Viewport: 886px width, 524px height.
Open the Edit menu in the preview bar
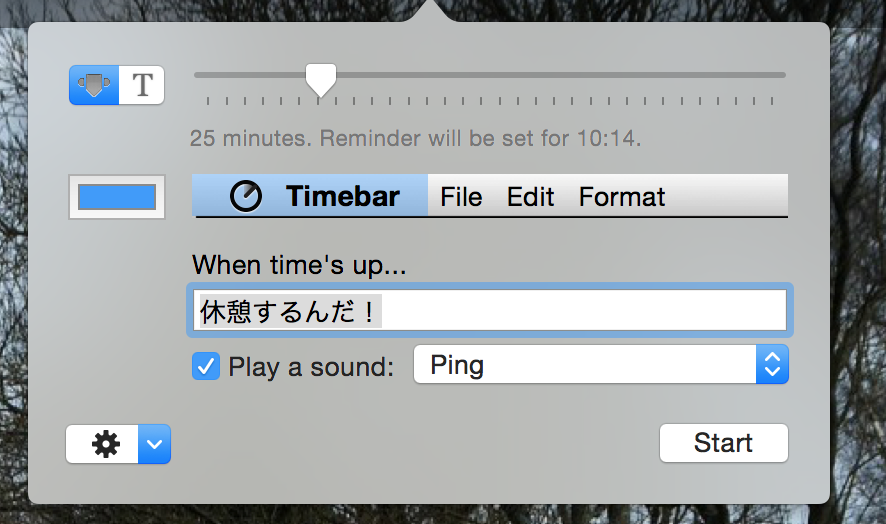tap(530, 197)
